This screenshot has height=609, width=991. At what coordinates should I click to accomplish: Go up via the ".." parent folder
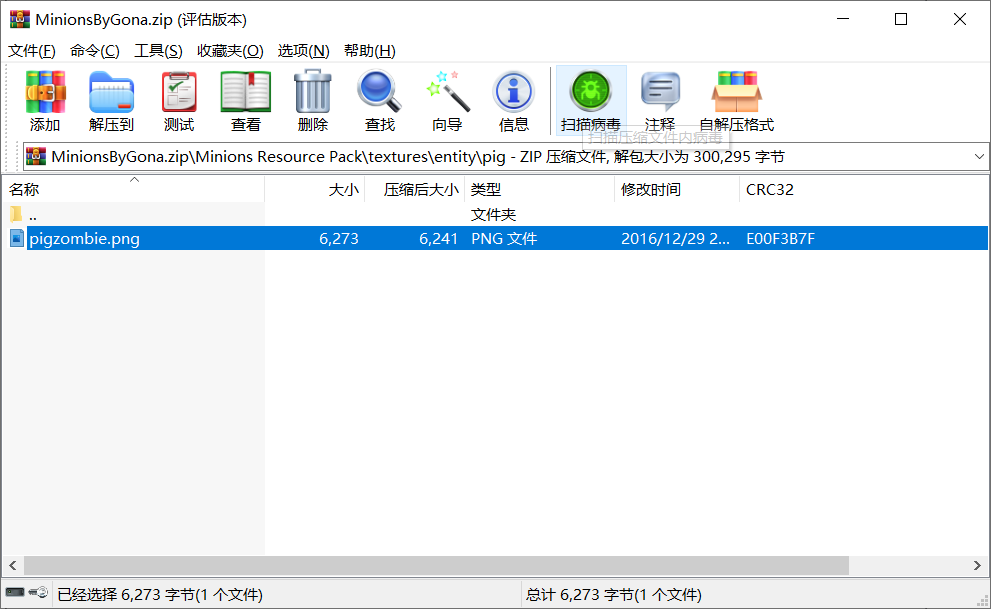(x=33, y=215)
